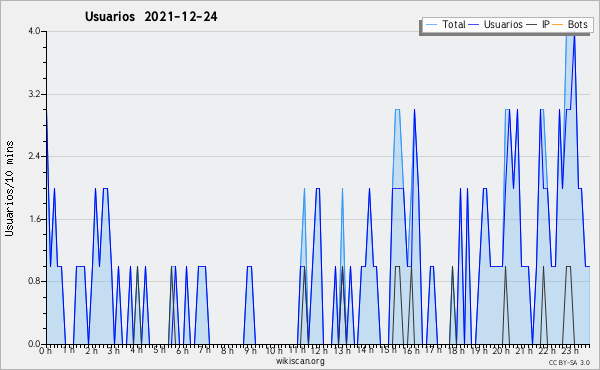Click the x-axis label '19 h'

coord(479,351)
